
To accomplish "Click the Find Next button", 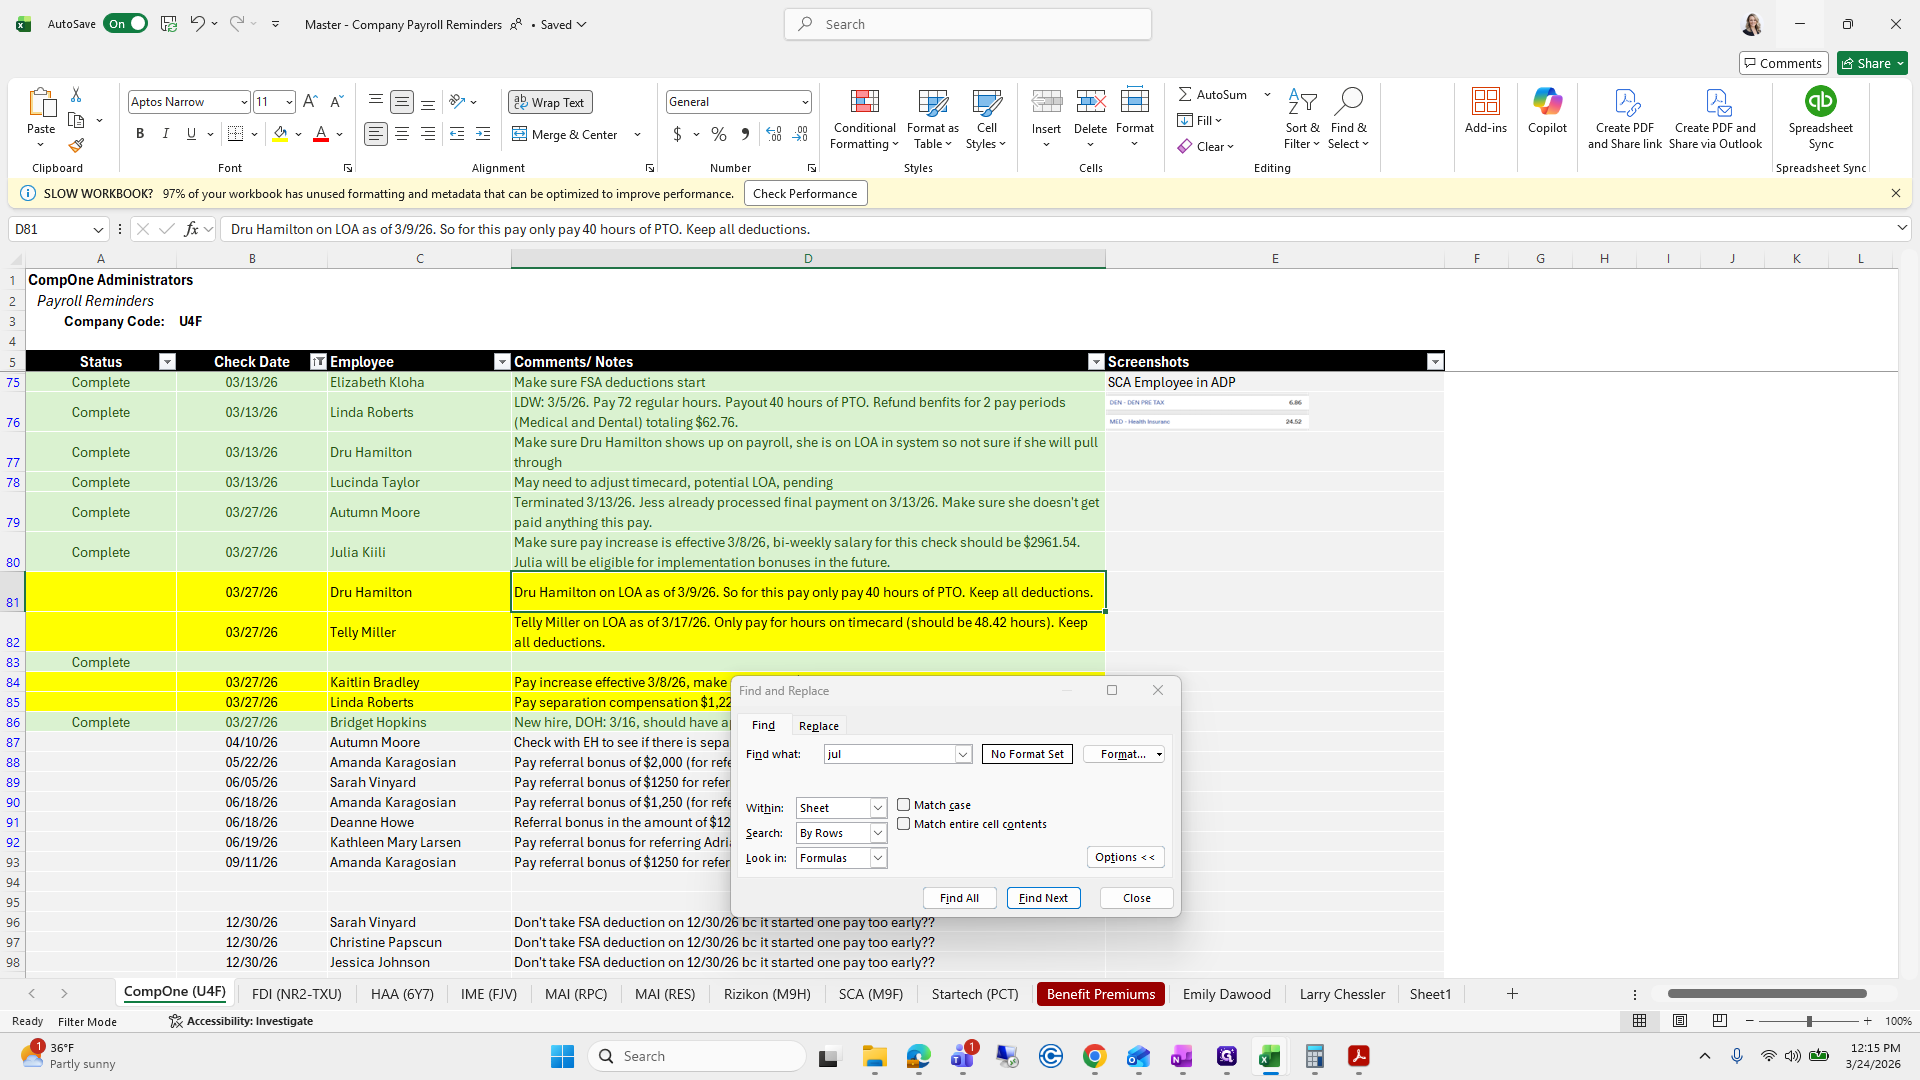I will 1043,898.
